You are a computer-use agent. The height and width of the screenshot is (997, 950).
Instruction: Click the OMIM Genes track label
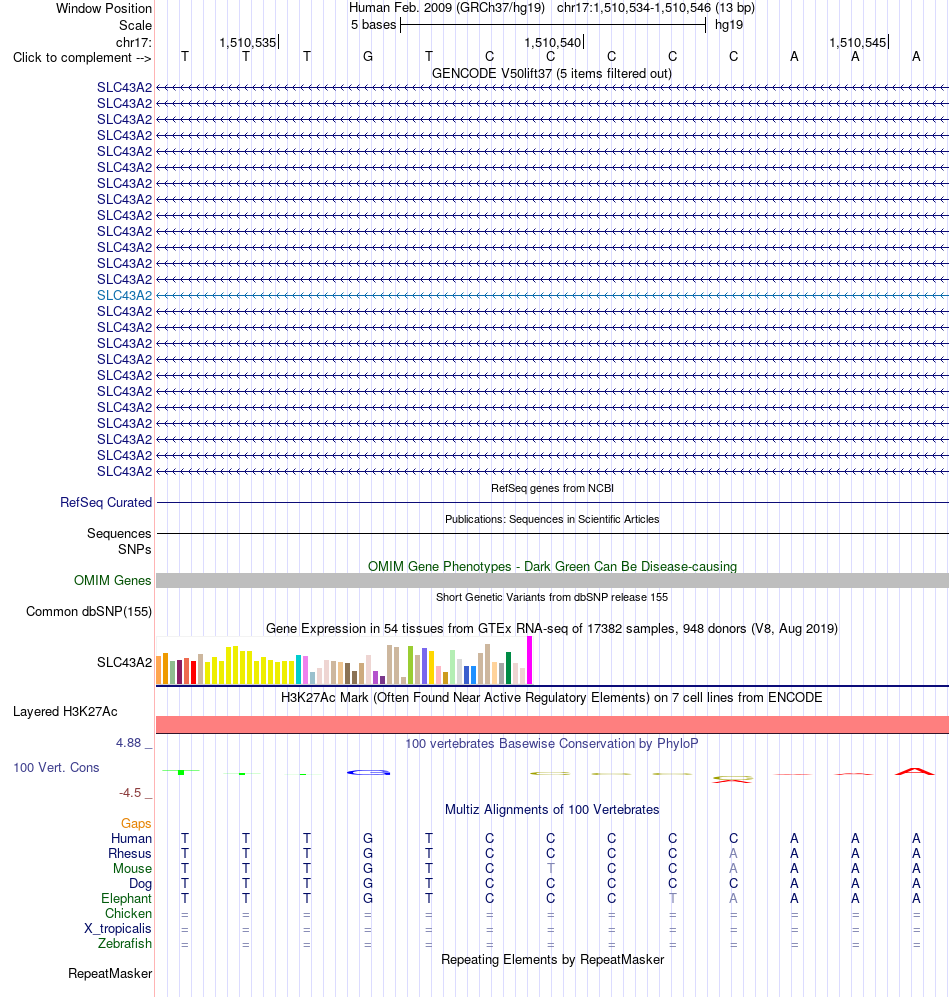112,581
